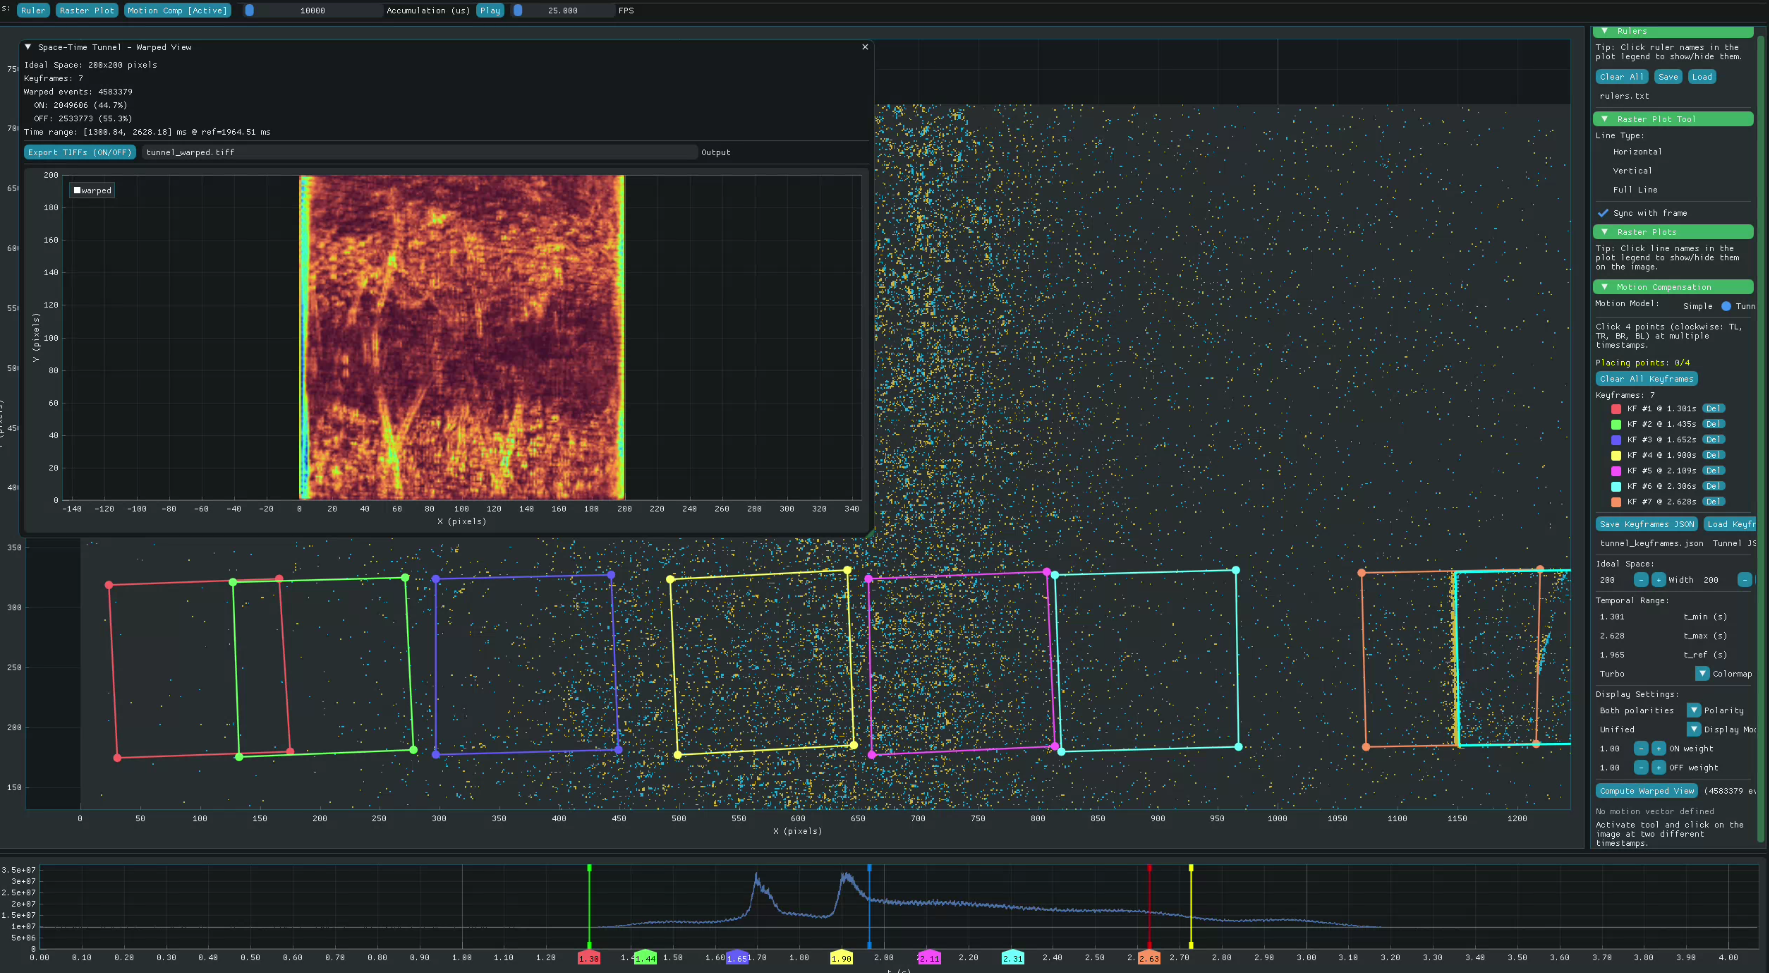Select Full Line type
The image size is (1769, 973).
(x=1635, y=190)
